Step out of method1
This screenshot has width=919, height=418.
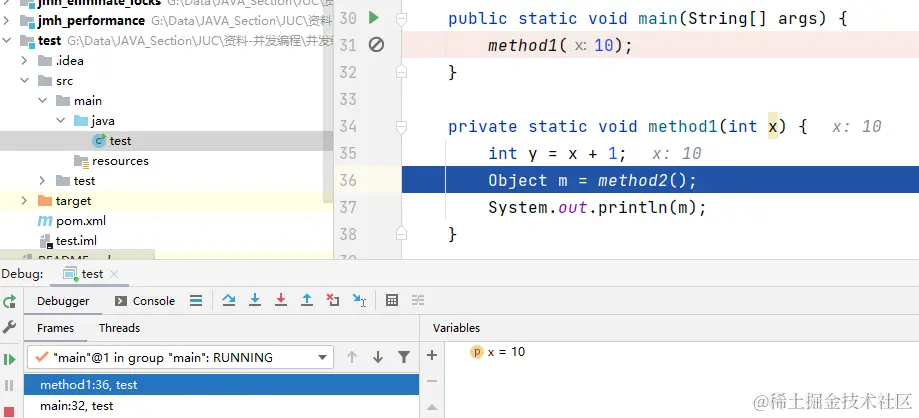pos(307,301)
